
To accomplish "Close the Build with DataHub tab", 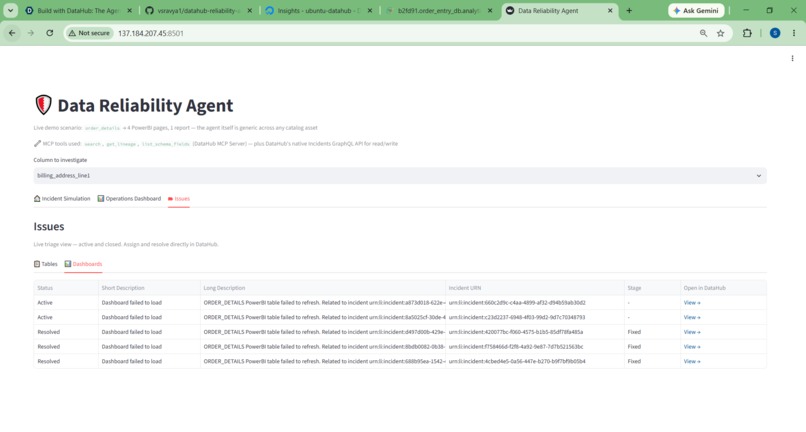I will pos(130,10).
